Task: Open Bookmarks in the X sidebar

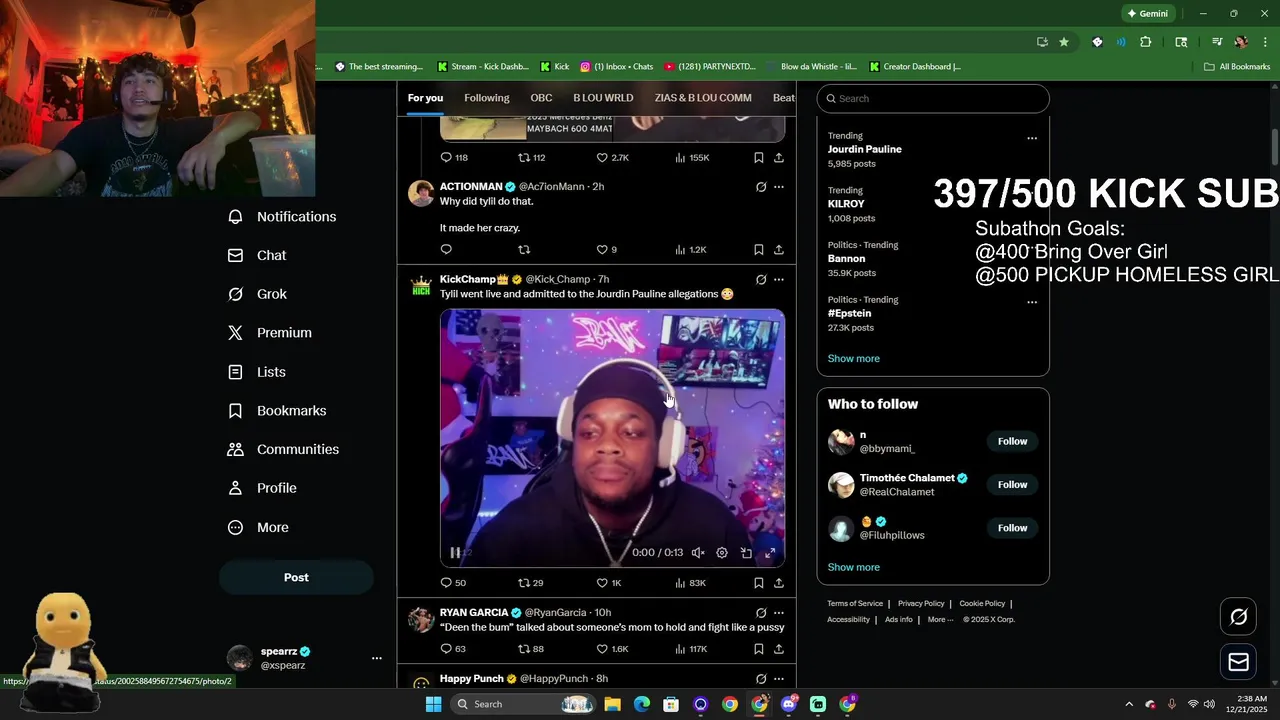Action: 277,411
